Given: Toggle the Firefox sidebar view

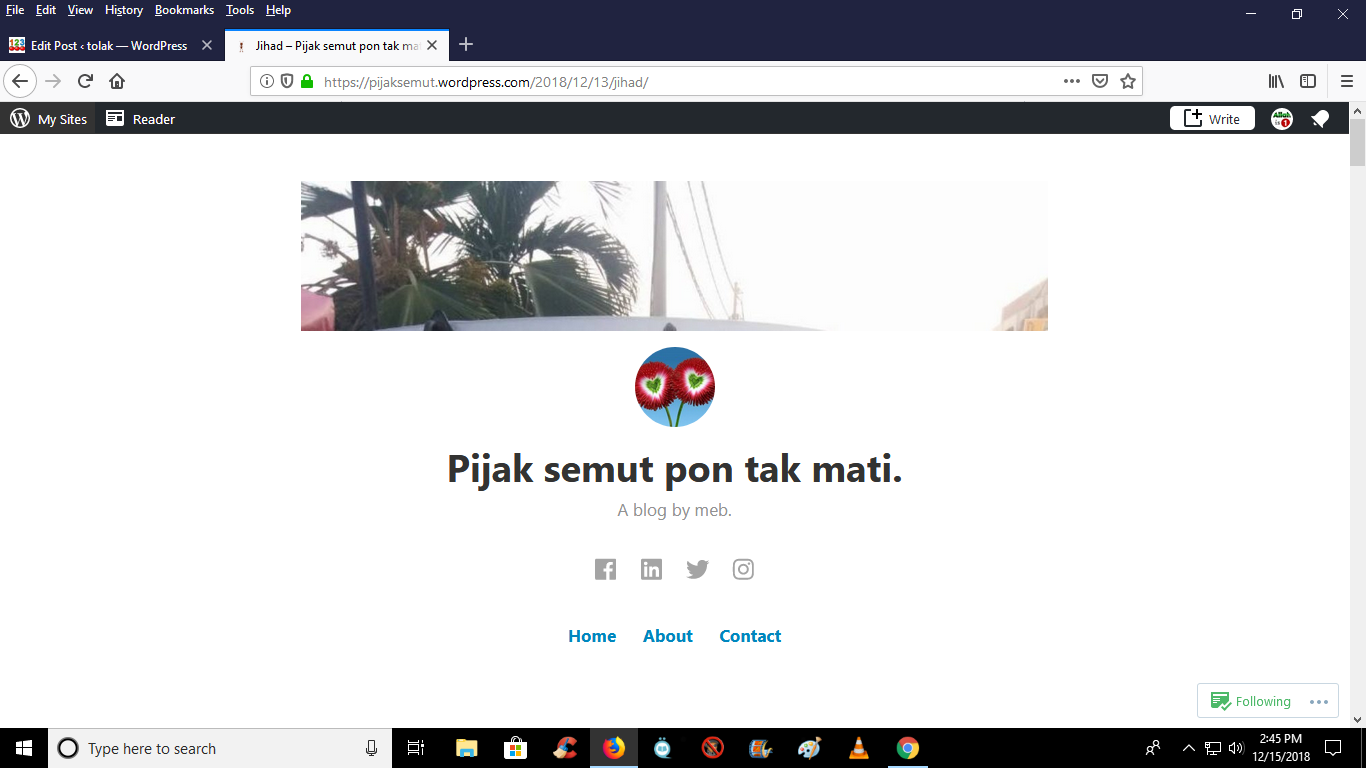Looking at the screenshot, I should click(1308, 82).
